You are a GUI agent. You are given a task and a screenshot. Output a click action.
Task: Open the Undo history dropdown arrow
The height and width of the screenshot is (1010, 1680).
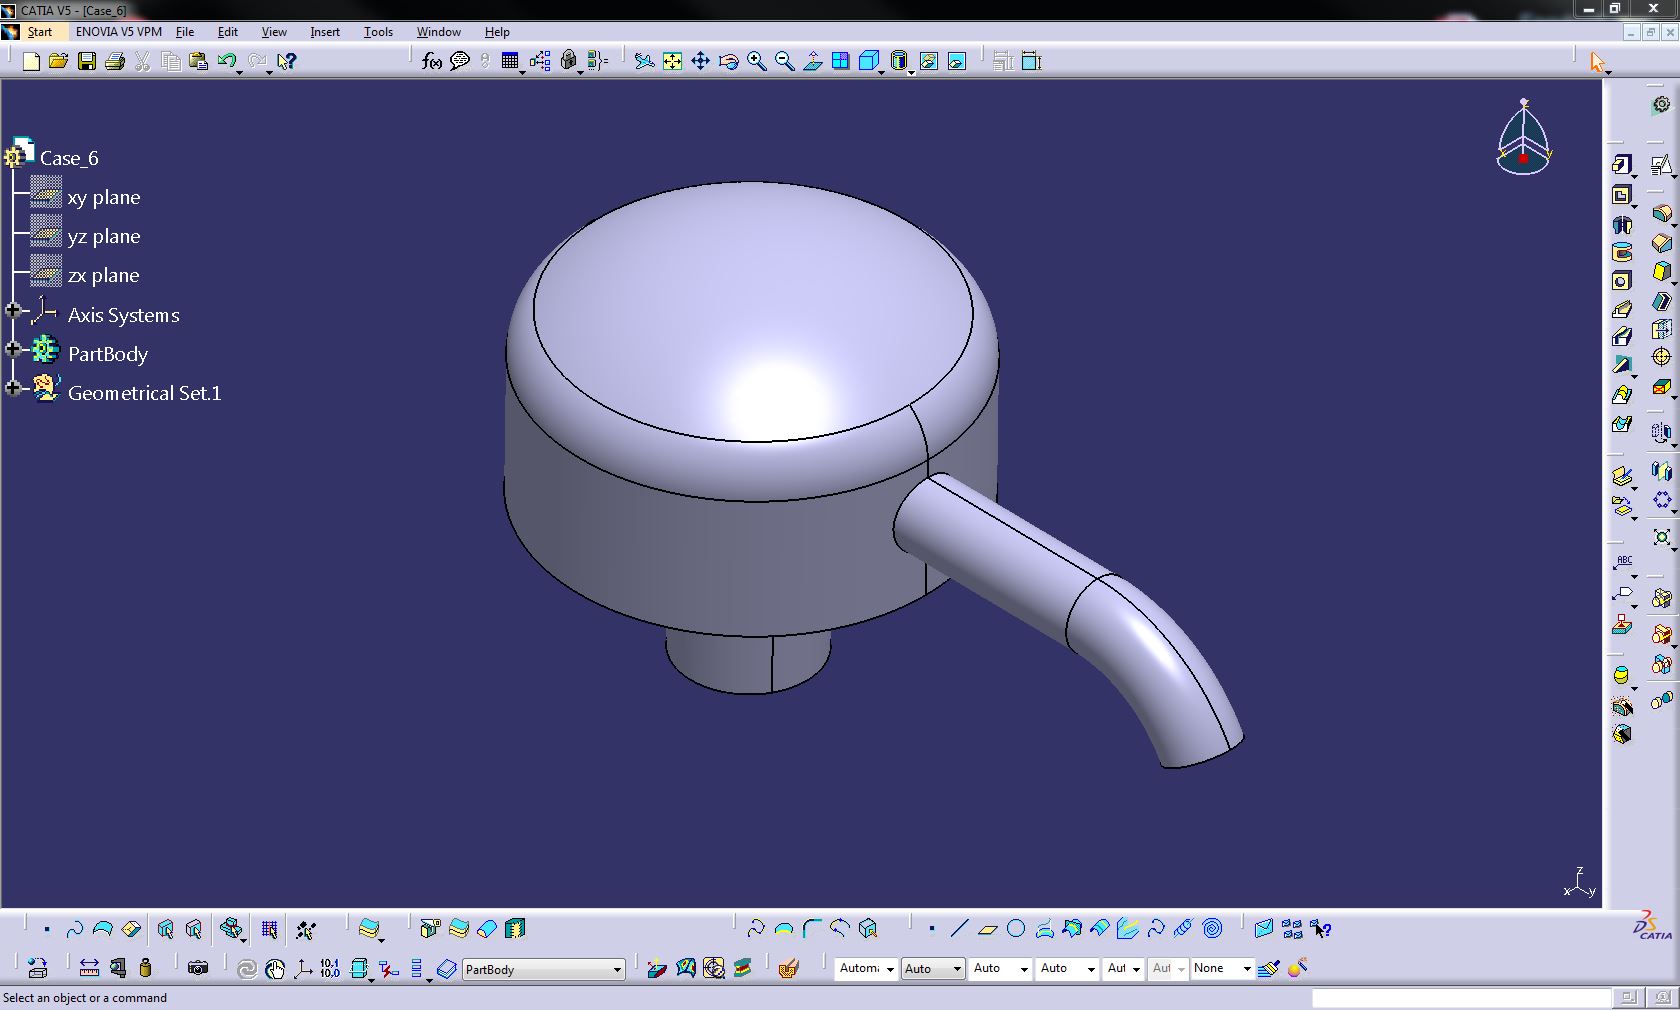(x=240, y=73)
